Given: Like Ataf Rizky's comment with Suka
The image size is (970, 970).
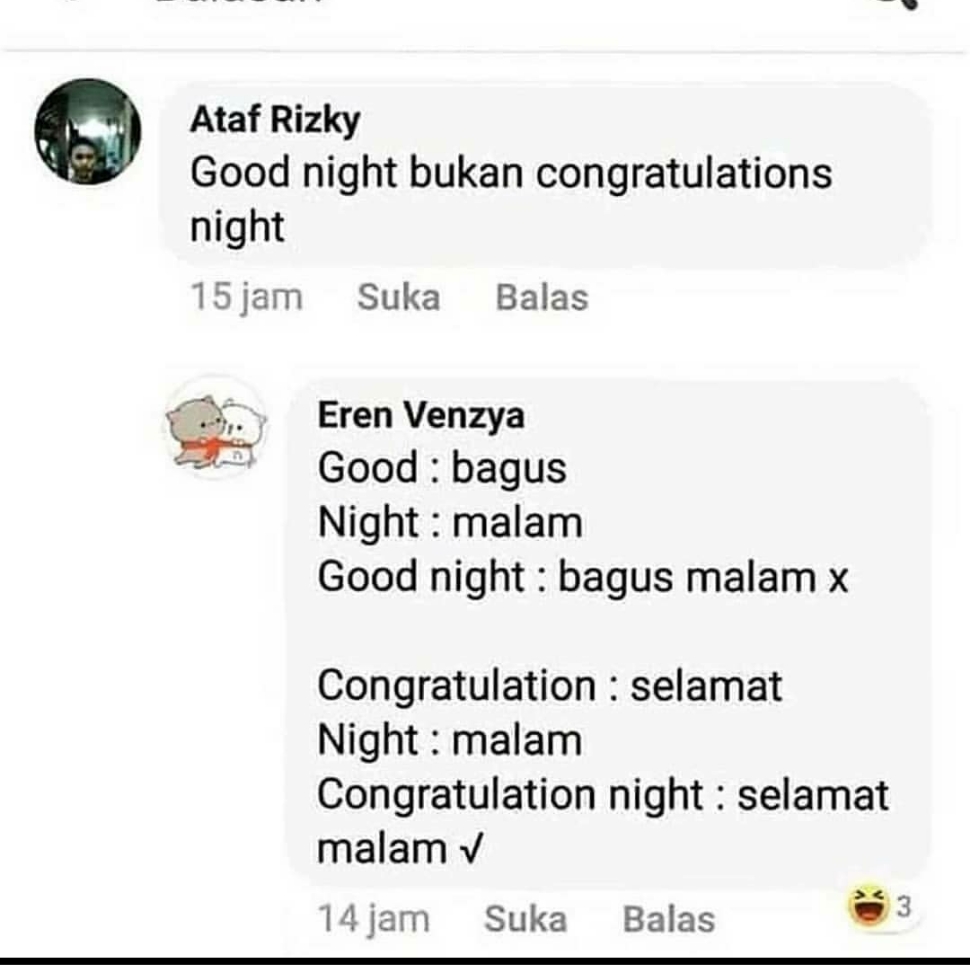Looking at the screenshot, I should 399,297.
